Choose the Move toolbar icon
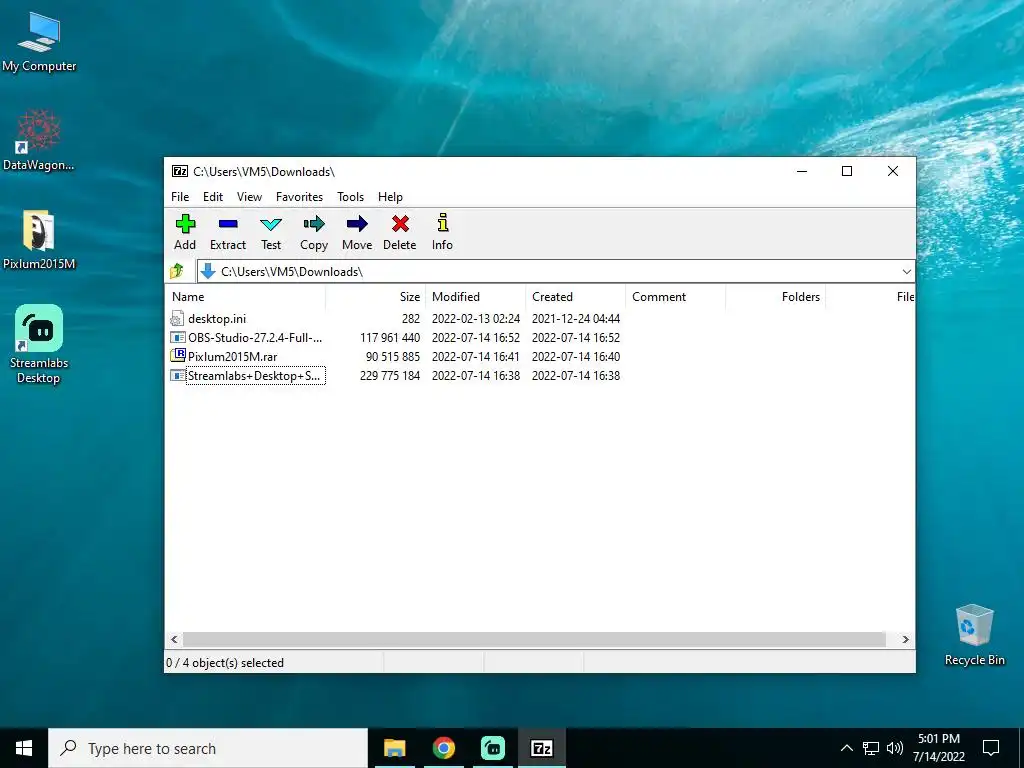The width and height of the screenshot is (1024, 768). click(357, 224)
